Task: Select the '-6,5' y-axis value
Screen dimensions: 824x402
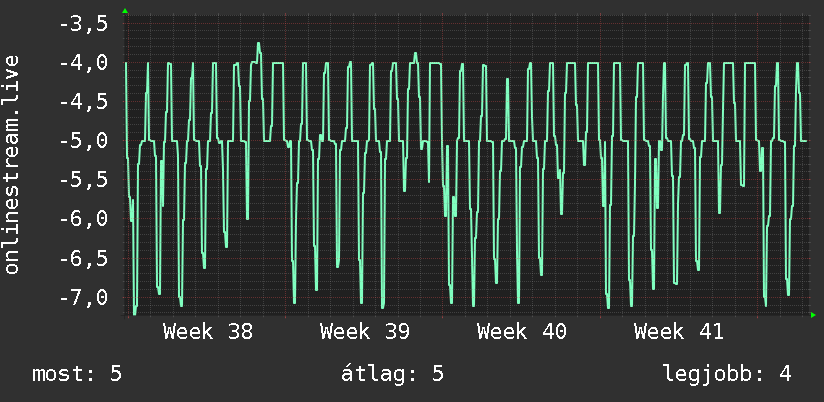Action: 84,258
